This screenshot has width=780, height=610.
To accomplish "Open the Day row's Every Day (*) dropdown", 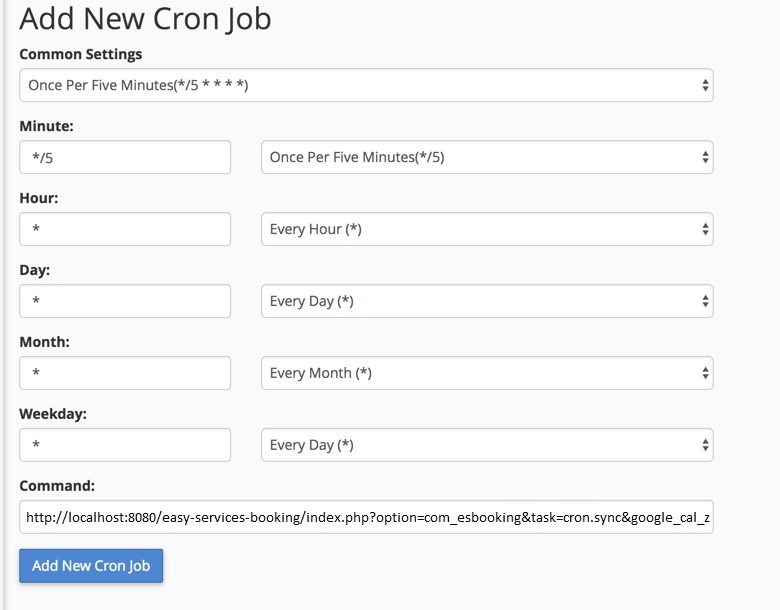I will [487, 301].
